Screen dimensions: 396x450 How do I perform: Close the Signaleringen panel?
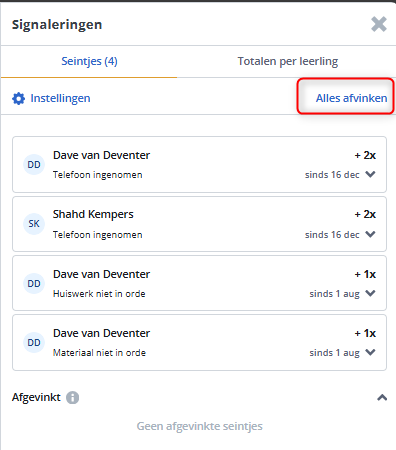point(379,24)
